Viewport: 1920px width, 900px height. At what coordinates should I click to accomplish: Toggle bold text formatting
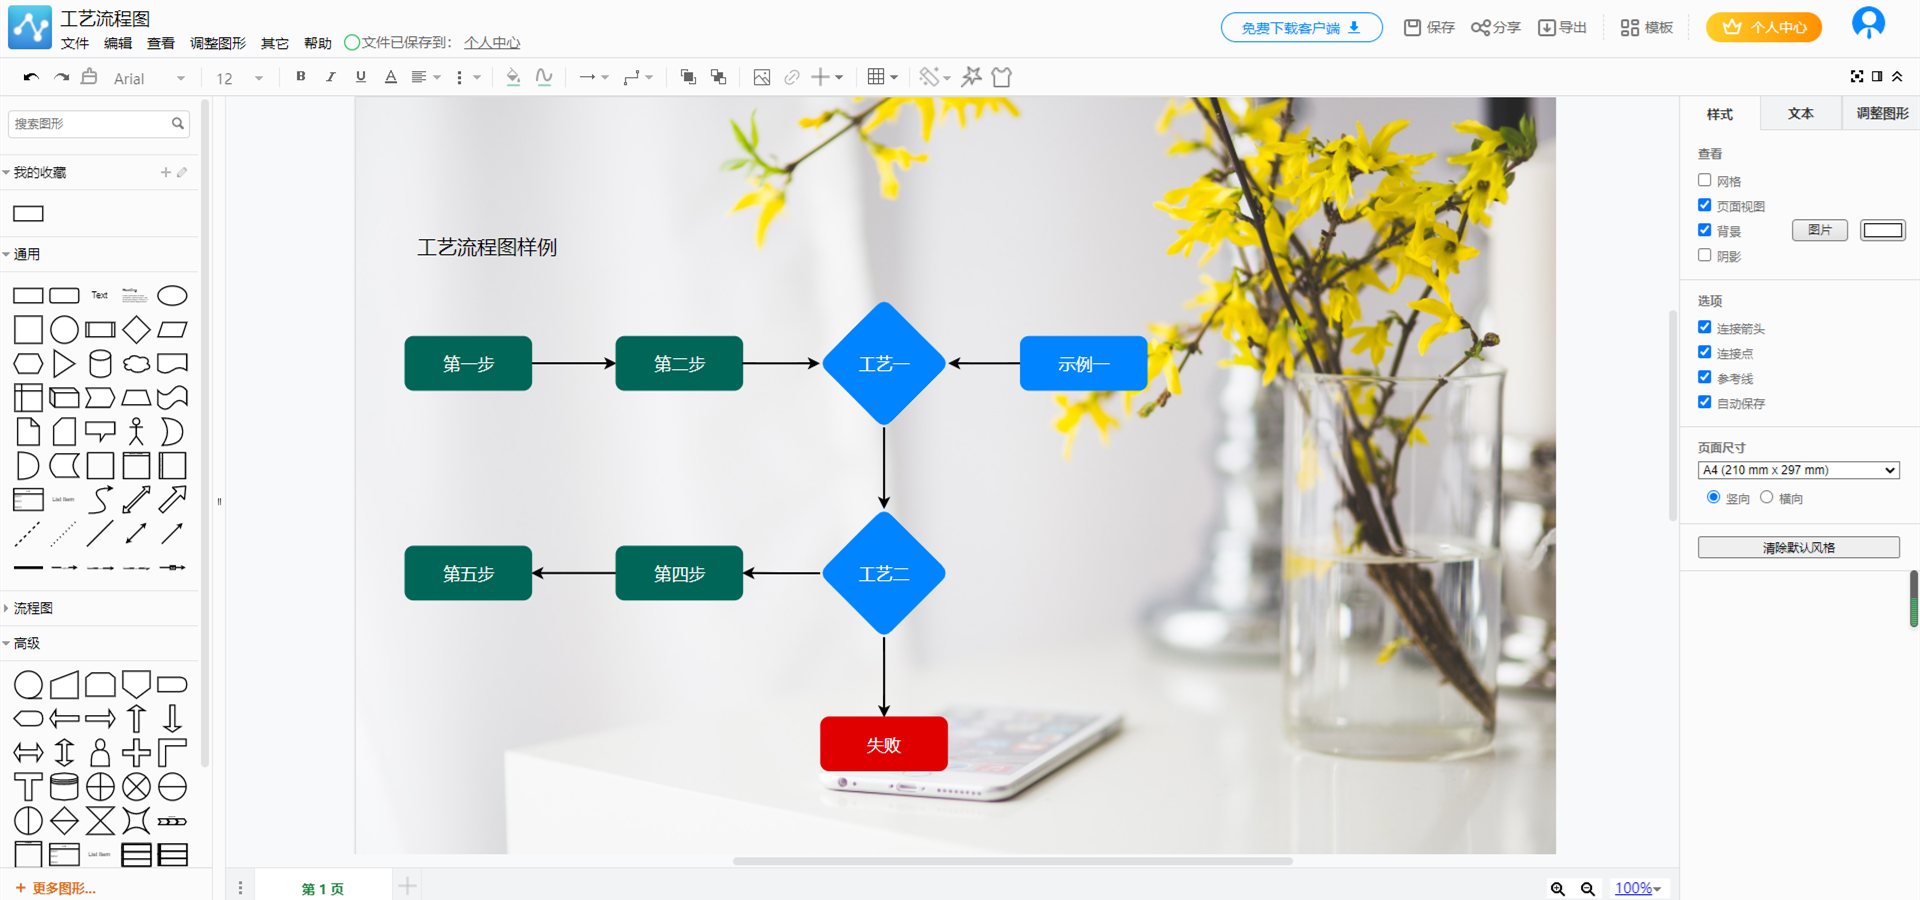(301, 77)
